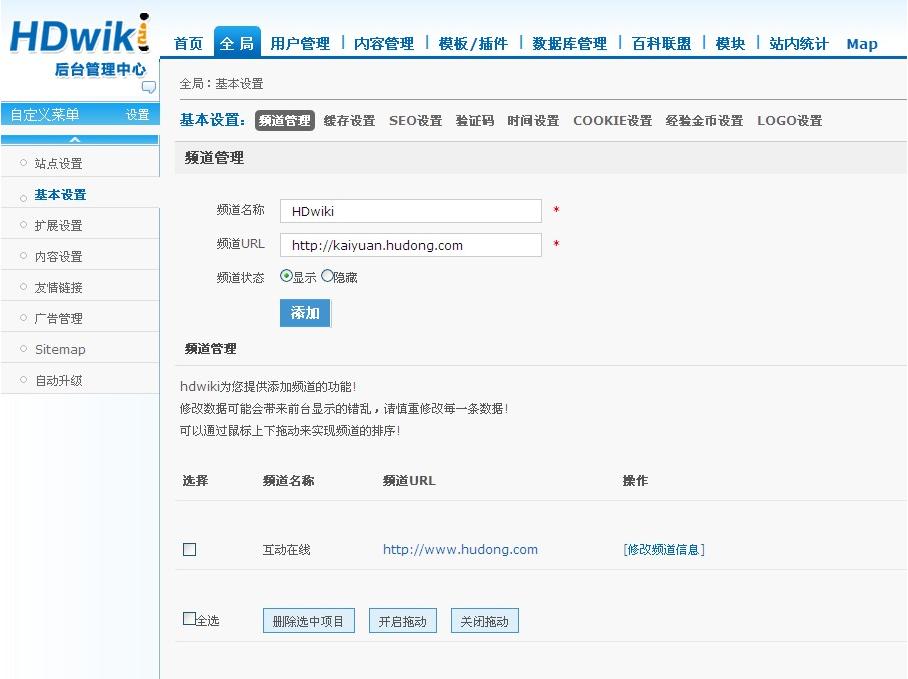Switch to LOGO设置 sub-tab
The image size is (908, 679).
point(790,120)
